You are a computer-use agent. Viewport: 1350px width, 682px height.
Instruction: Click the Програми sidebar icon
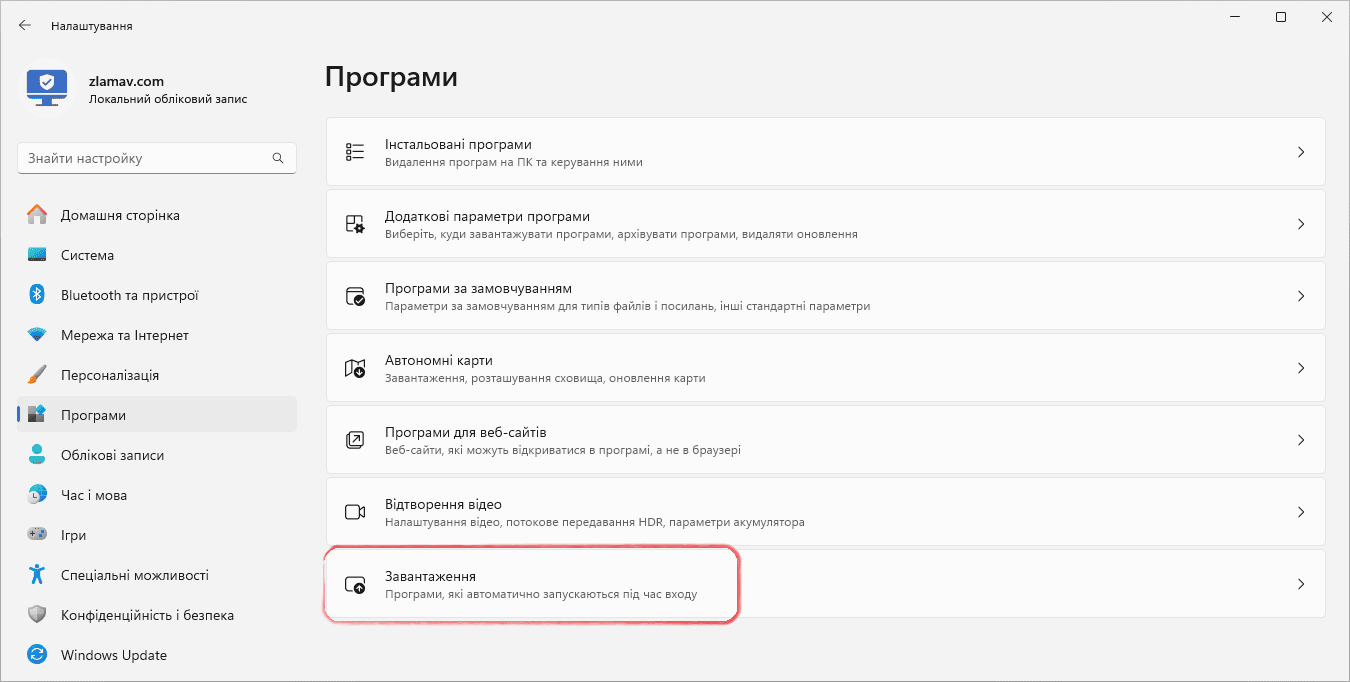tap(37, 415)
